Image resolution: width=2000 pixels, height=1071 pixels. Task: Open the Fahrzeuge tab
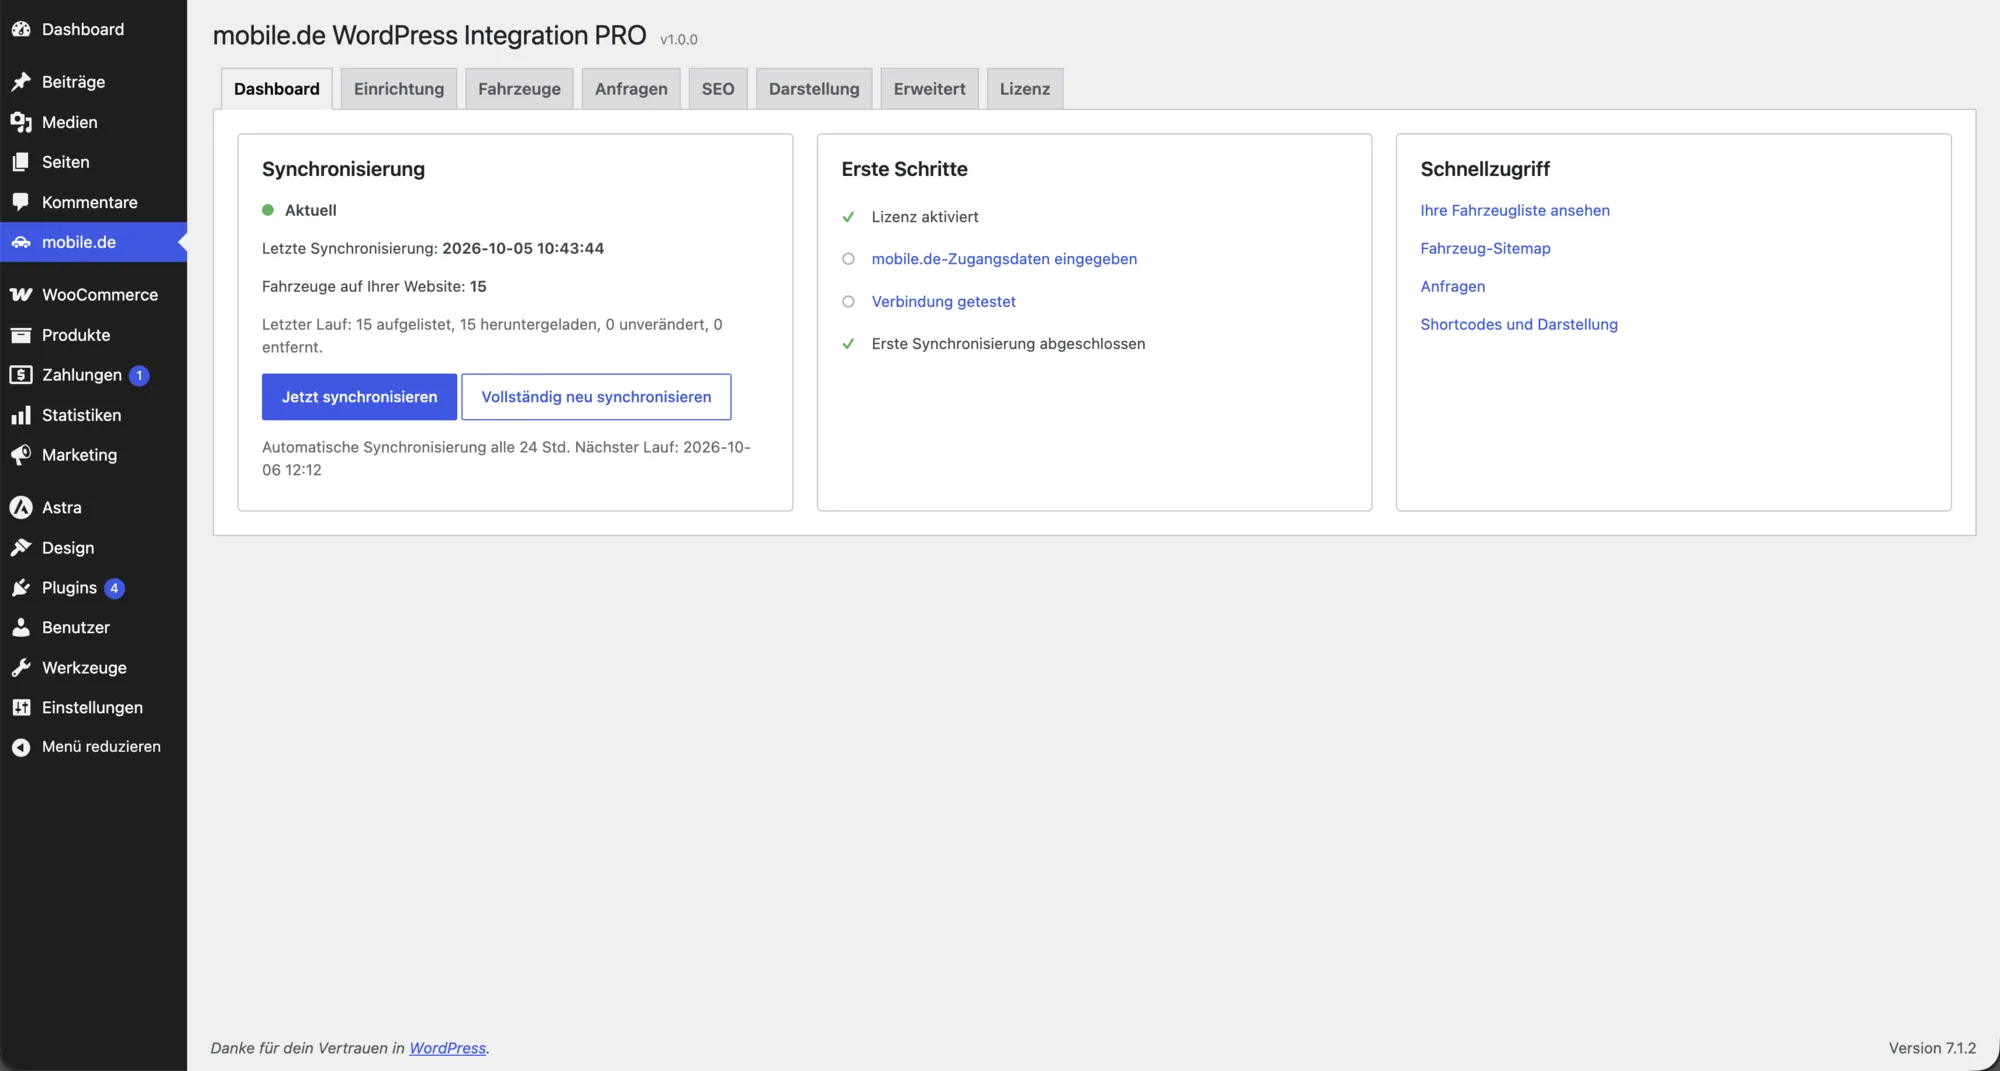click(x=519, y=89)
